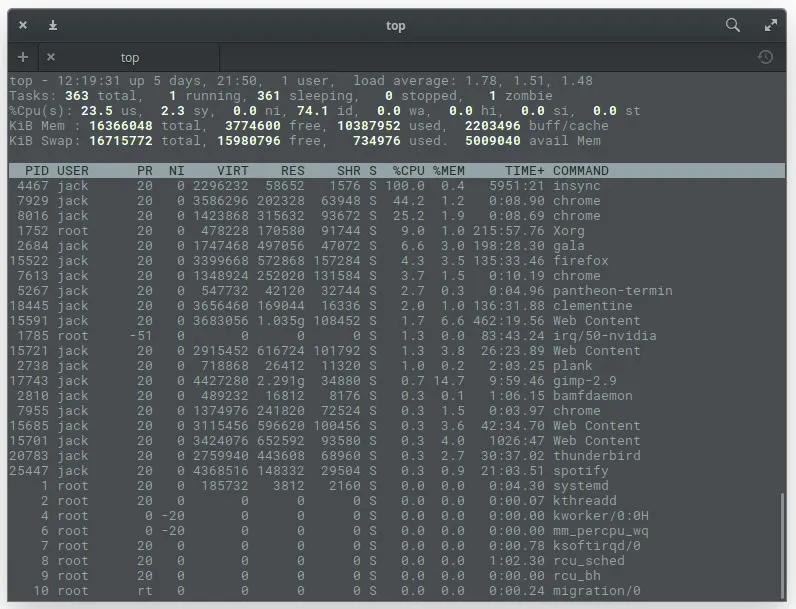This screenshot has height=609, width=796.
Task: Click the COMMAND column header
Action: 580,171
